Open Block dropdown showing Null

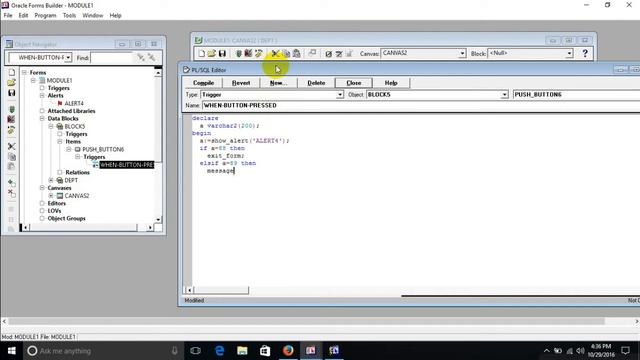(x=569, y=53)
